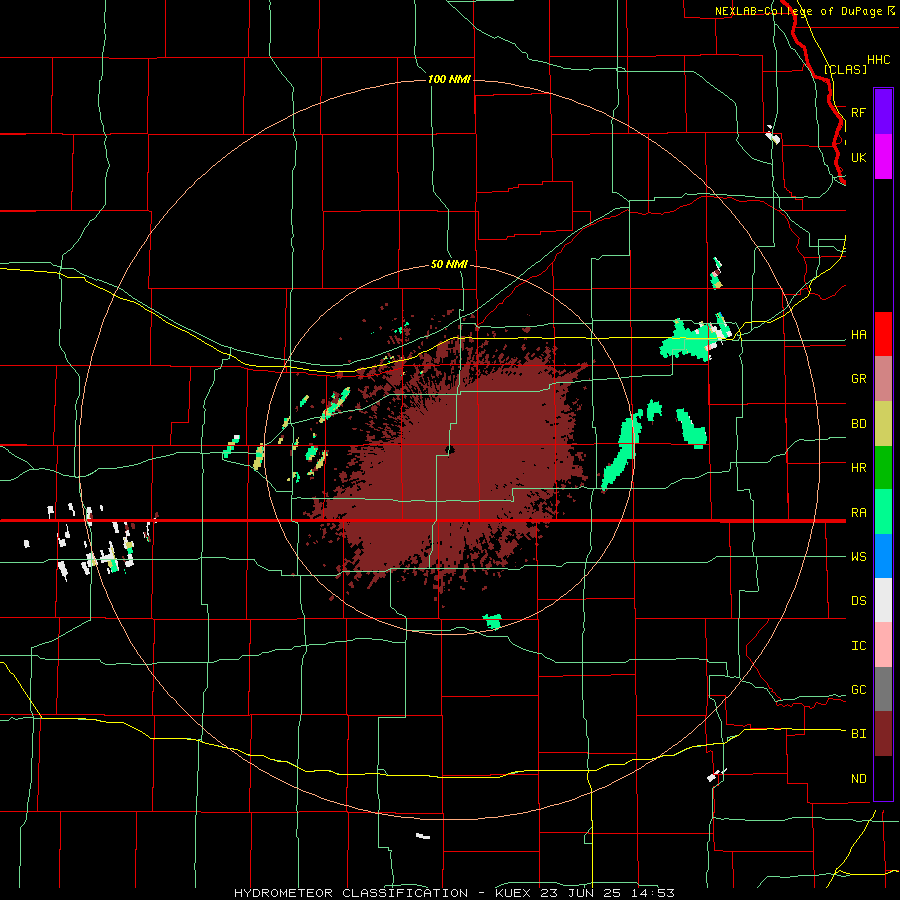Click the pink GR legend swatch

tap(883, 379)
